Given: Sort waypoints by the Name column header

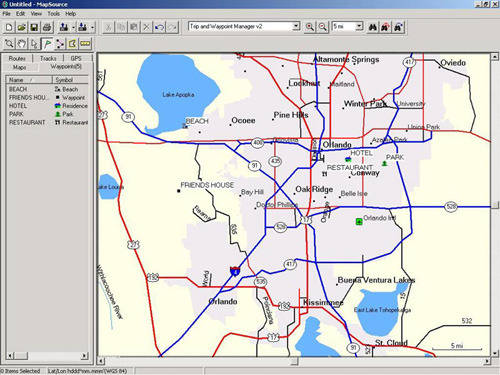Looking at the screenshot, I should (x=29, y=80).
